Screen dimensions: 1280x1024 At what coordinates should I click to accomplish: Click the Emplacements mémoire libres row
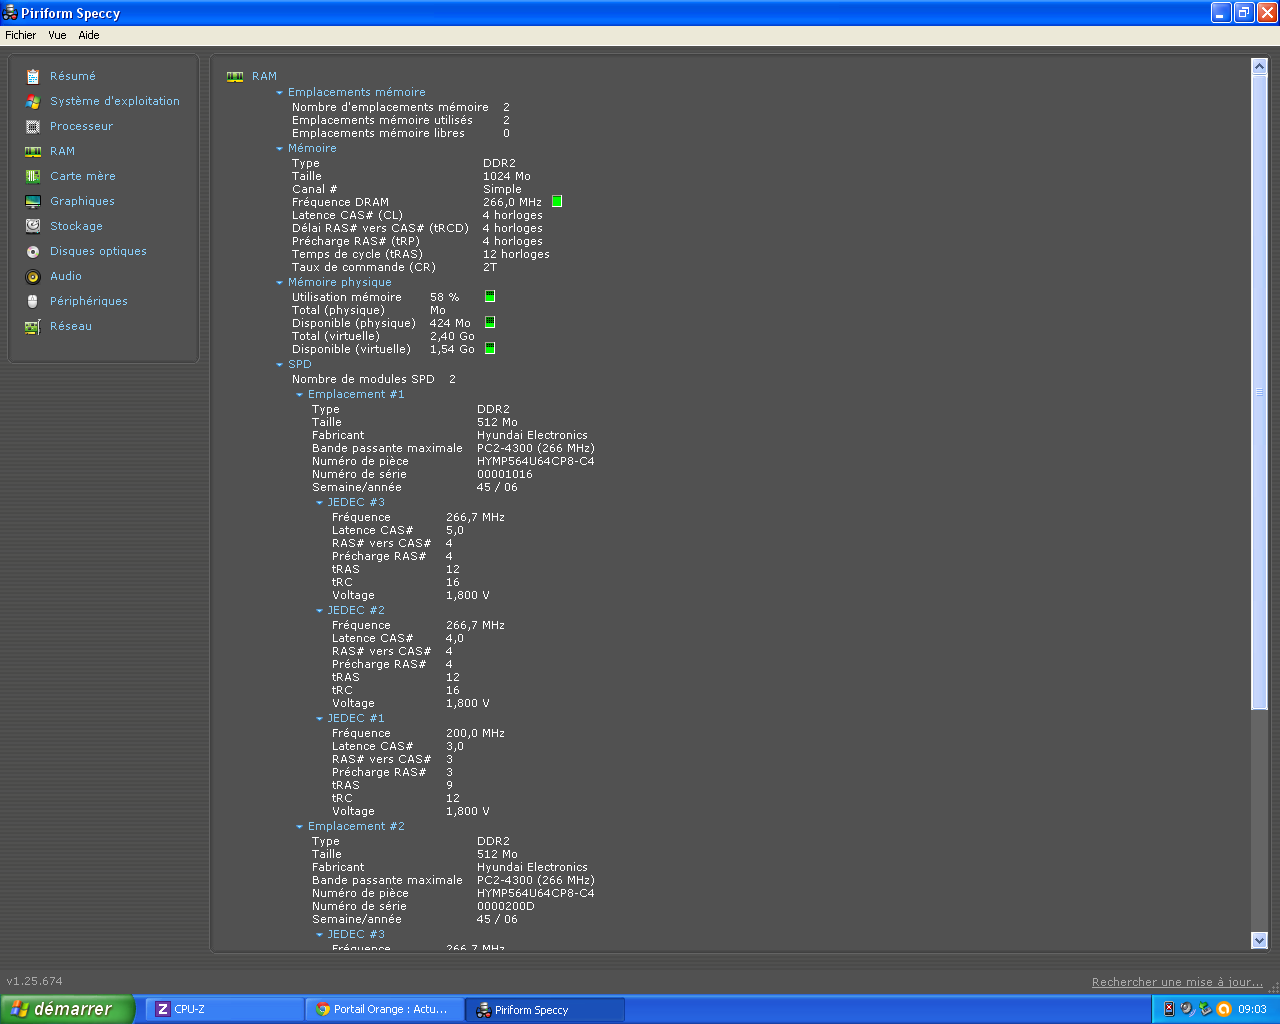coord(400,133)
